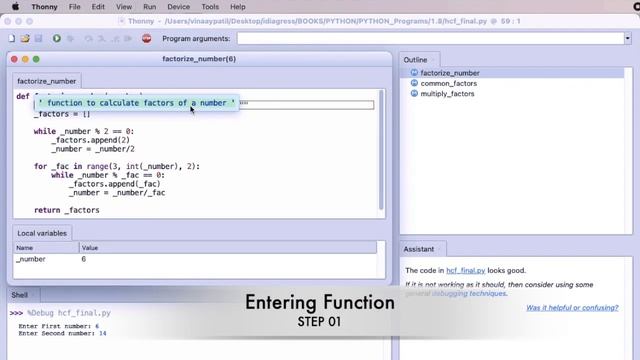Open the hcf_final.py link in the Assistant
Viewport: 640px width, 360px height.
click(466, 270)
